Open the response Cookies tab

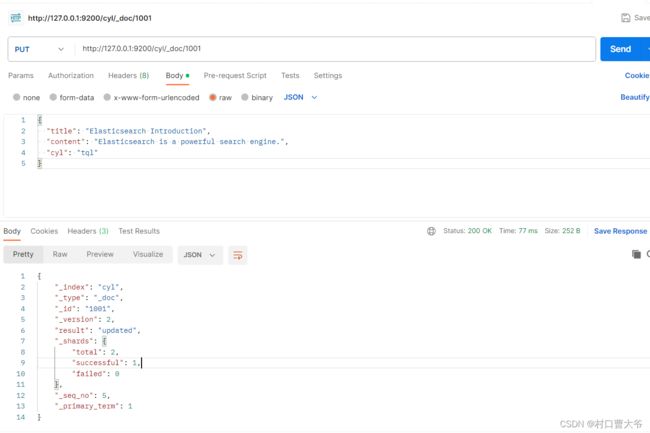click(x=44, y=231)
